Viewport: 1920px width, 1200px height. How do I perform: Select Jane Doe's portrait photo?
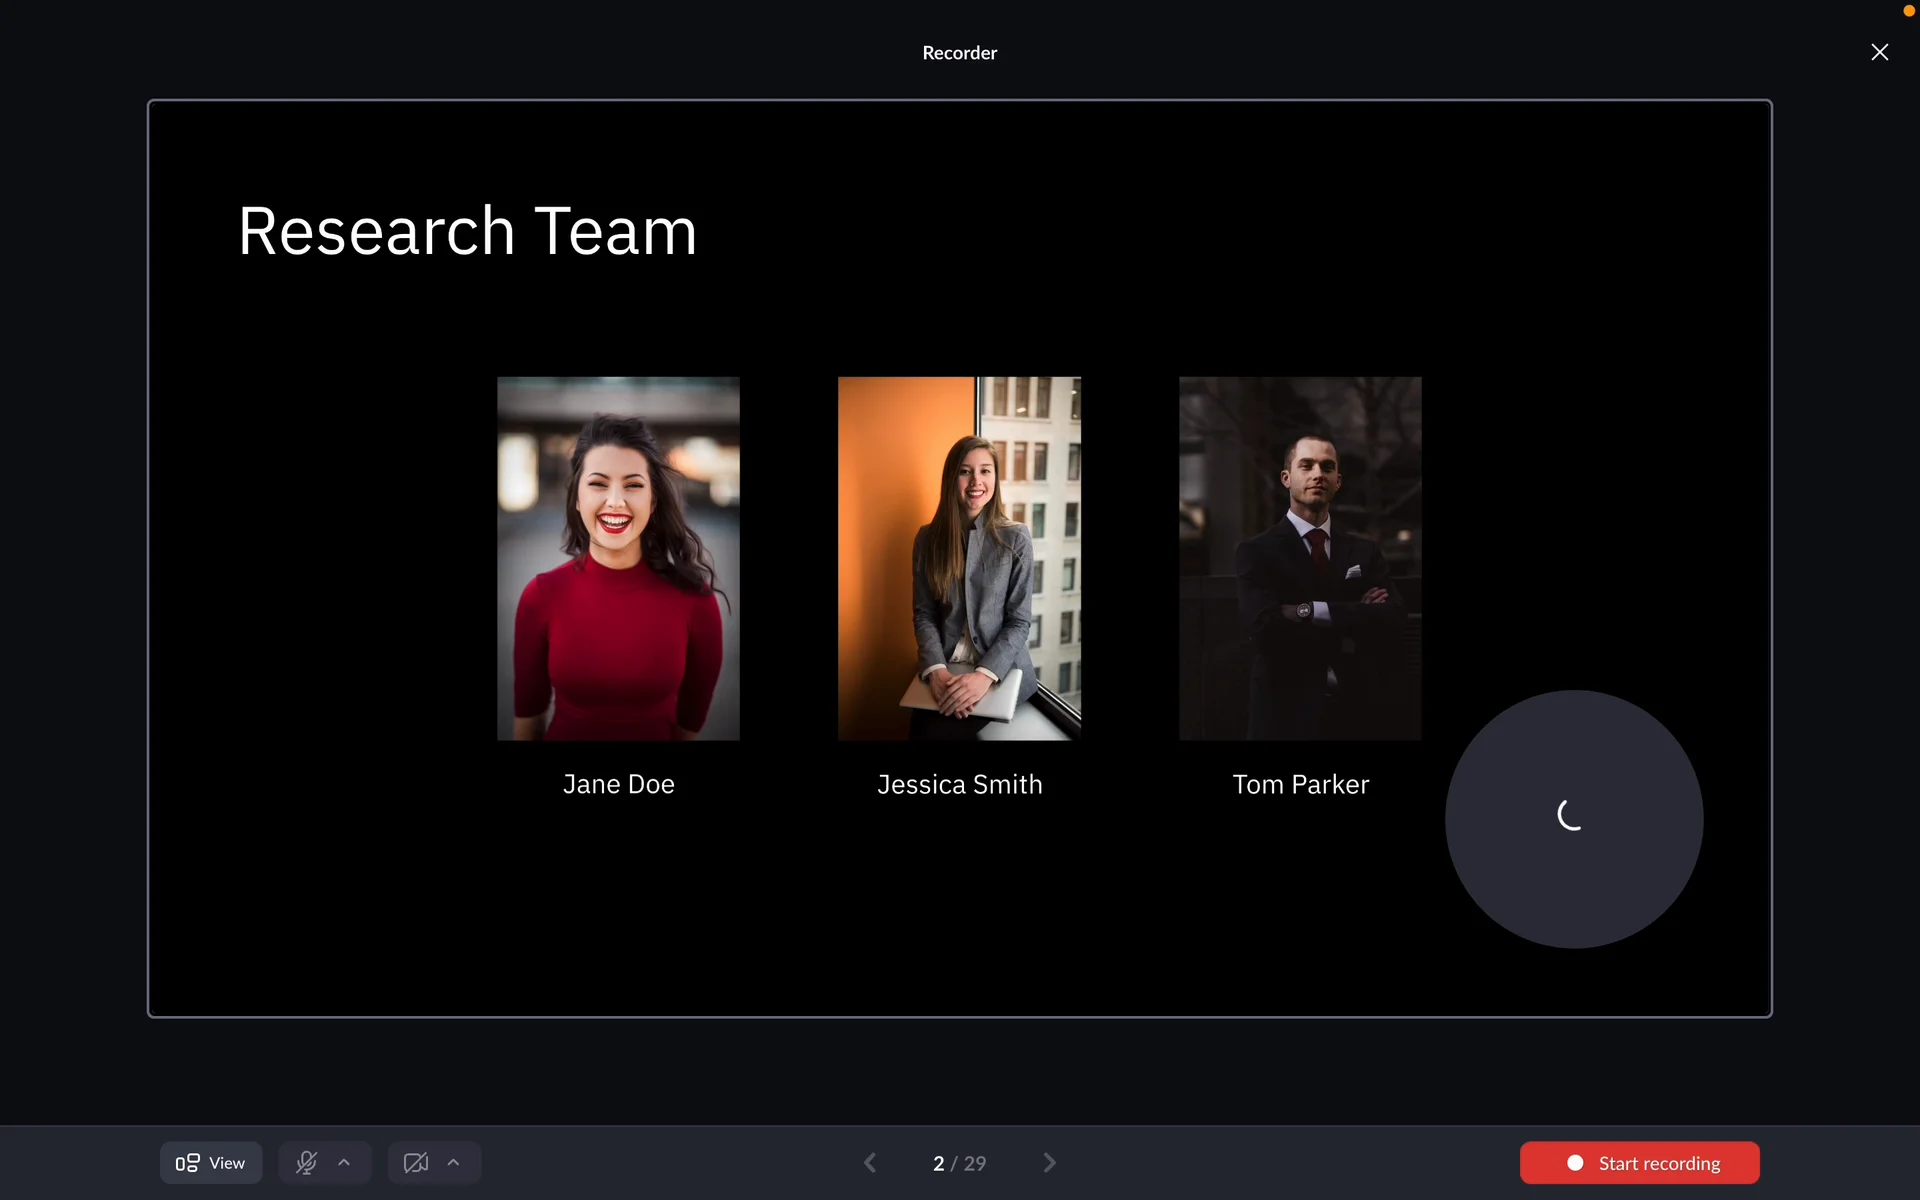pyautogui.click(x=618, y=558)
